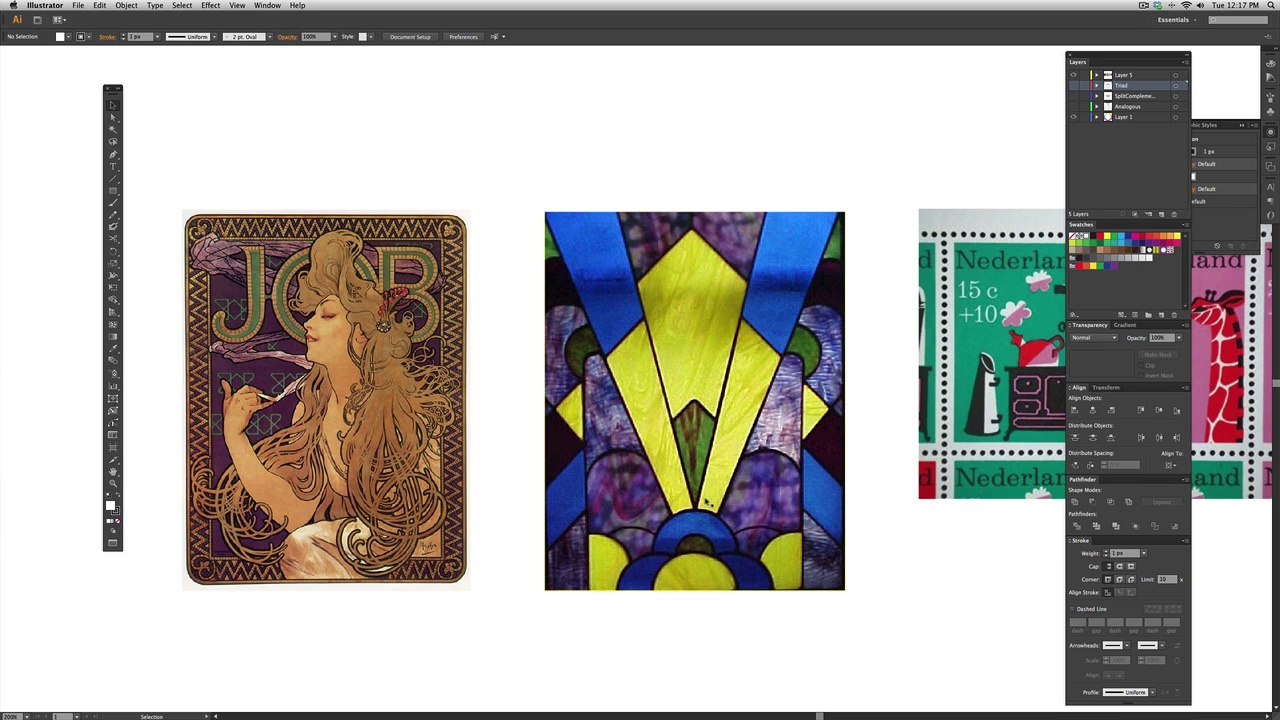Image resolution: width=1280 pixels, height=720 pixels.
Task: Open the Window menu
Action: 267,6
